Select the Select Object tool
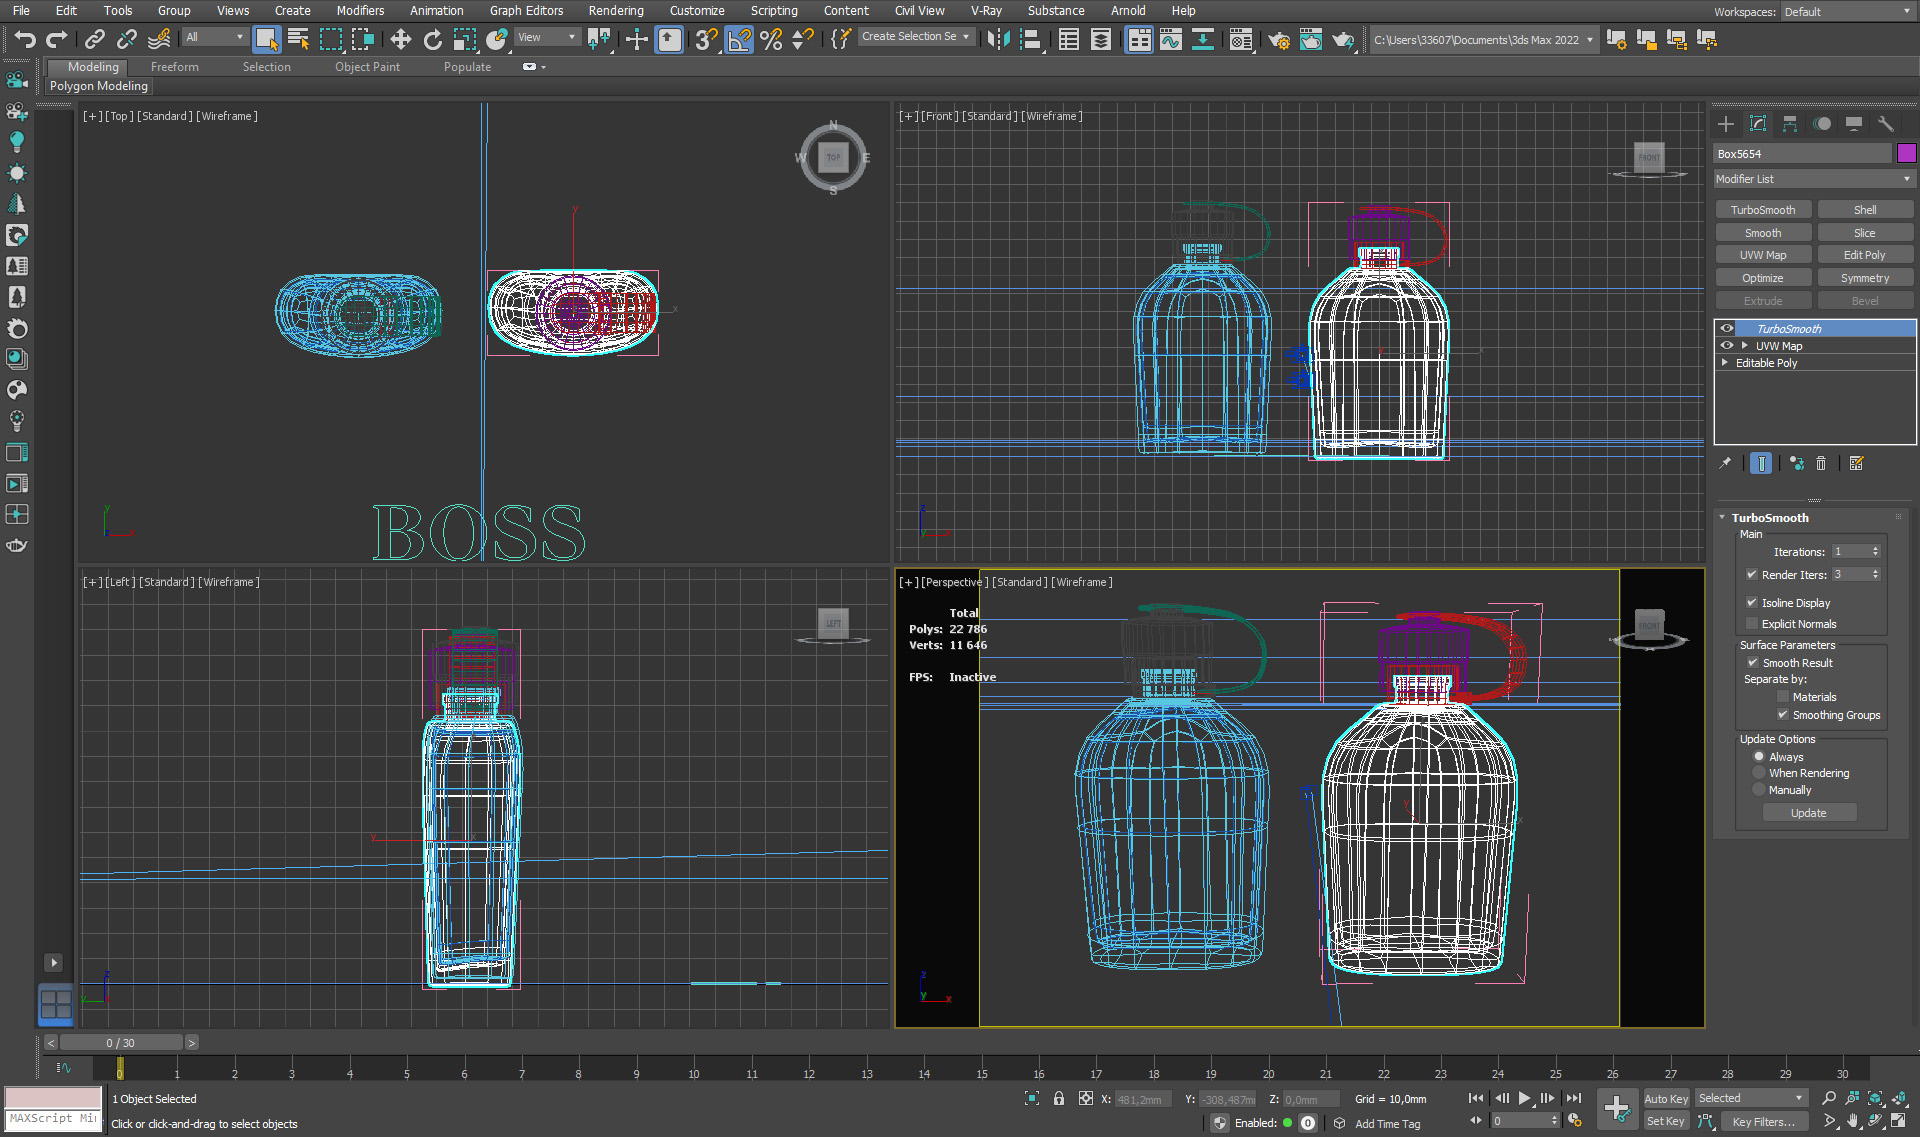1920x1137 pixels. coord(266,39)
